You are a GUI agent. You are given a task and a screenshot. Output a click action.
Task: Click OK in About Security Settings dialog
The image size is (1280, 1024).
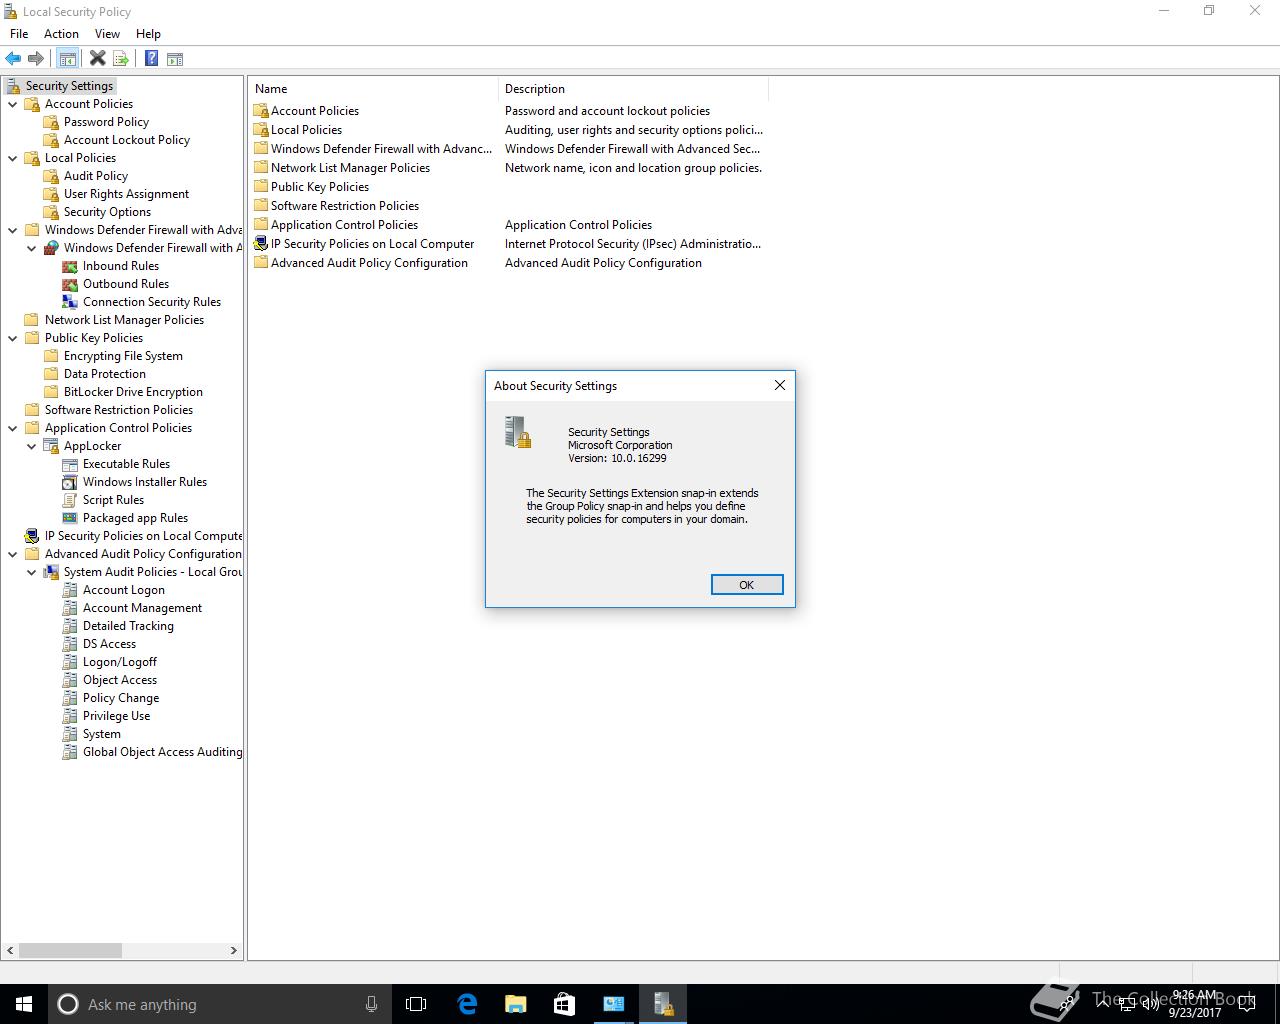747,585
